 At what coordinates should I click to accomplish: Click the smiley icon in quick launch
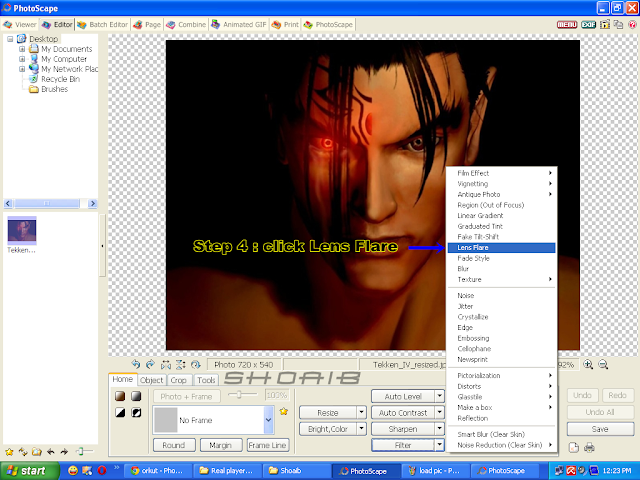[73, 470]
